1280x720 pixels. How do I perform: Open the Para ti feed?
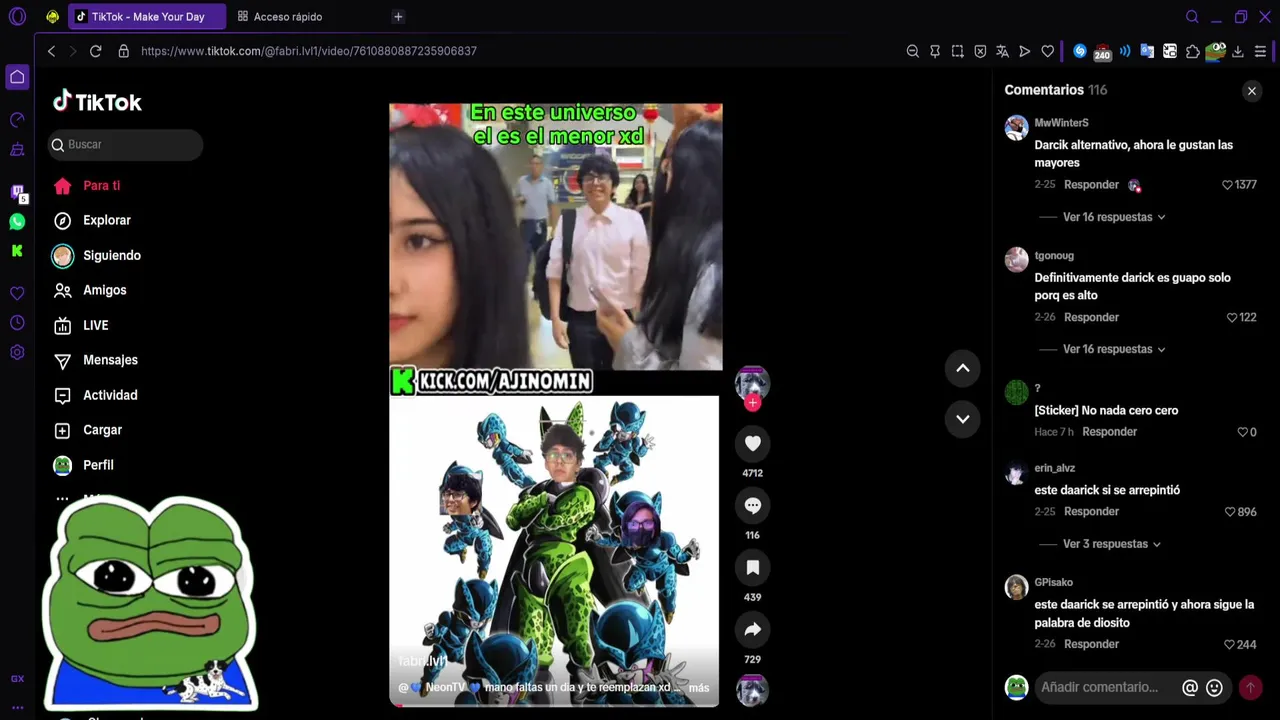[101, 186]
